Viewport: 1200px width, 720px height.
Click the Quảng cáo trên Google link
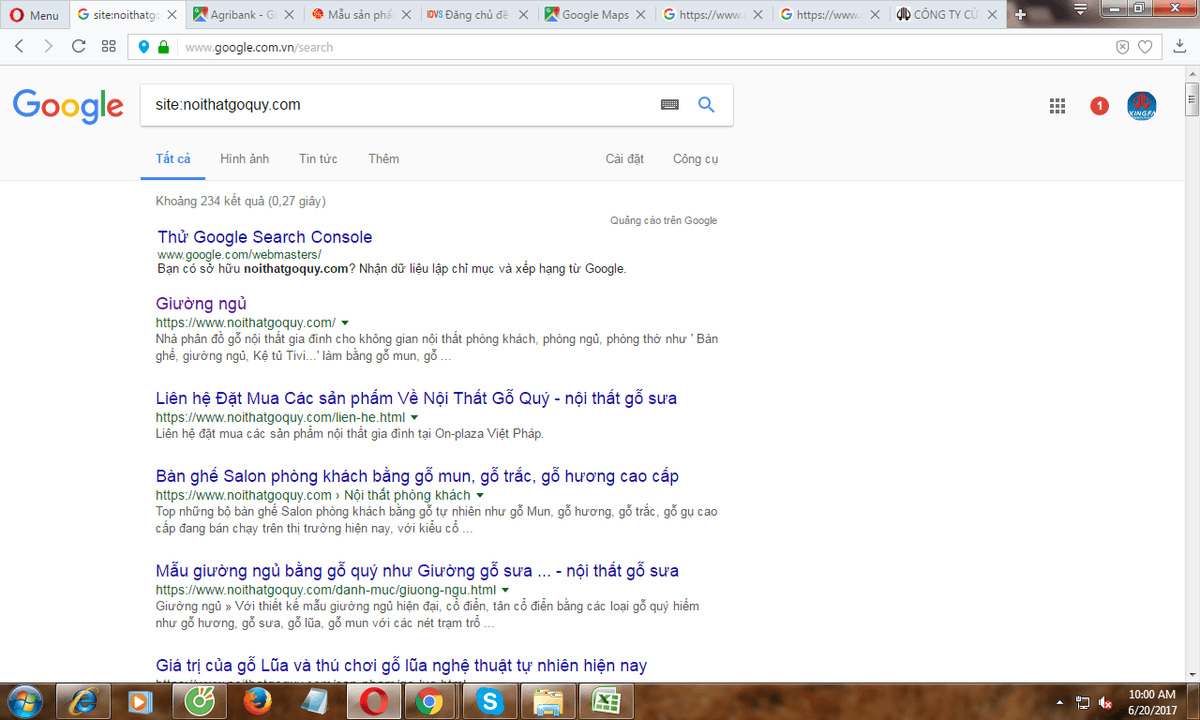(x=663, y=221)
